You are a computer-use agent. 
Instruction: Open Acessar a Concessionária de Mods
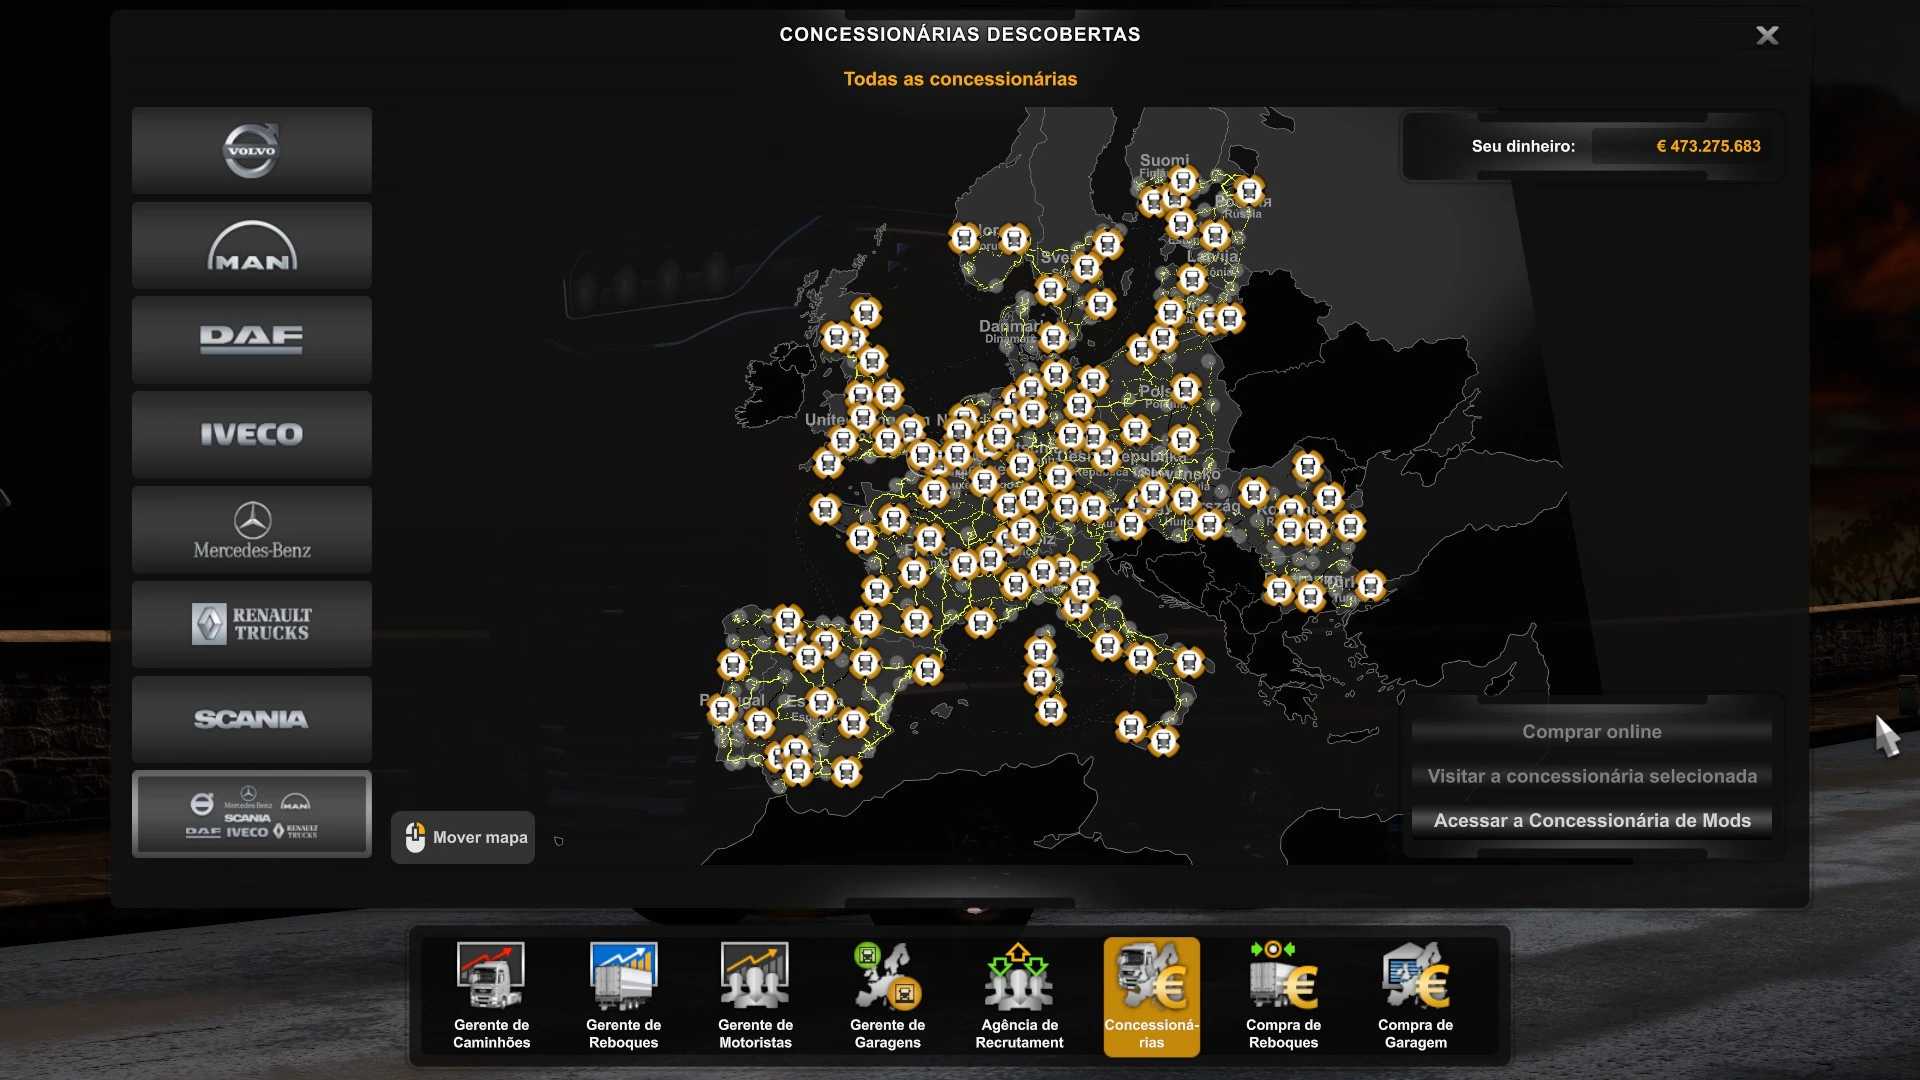tap(1591, 821)
